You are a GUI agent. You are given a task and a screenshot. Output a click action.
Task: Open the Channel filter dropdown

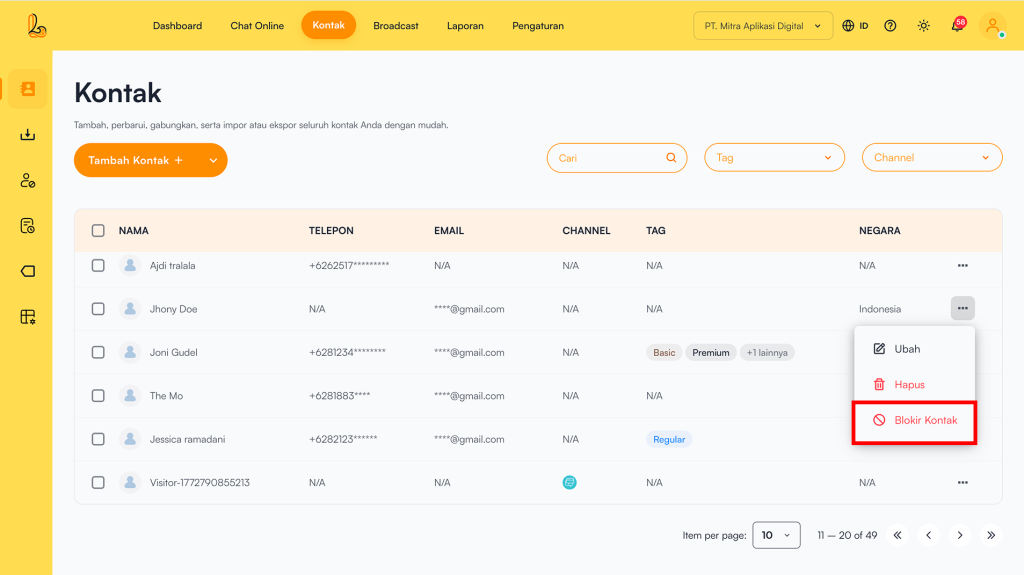(x=932, y=158)
